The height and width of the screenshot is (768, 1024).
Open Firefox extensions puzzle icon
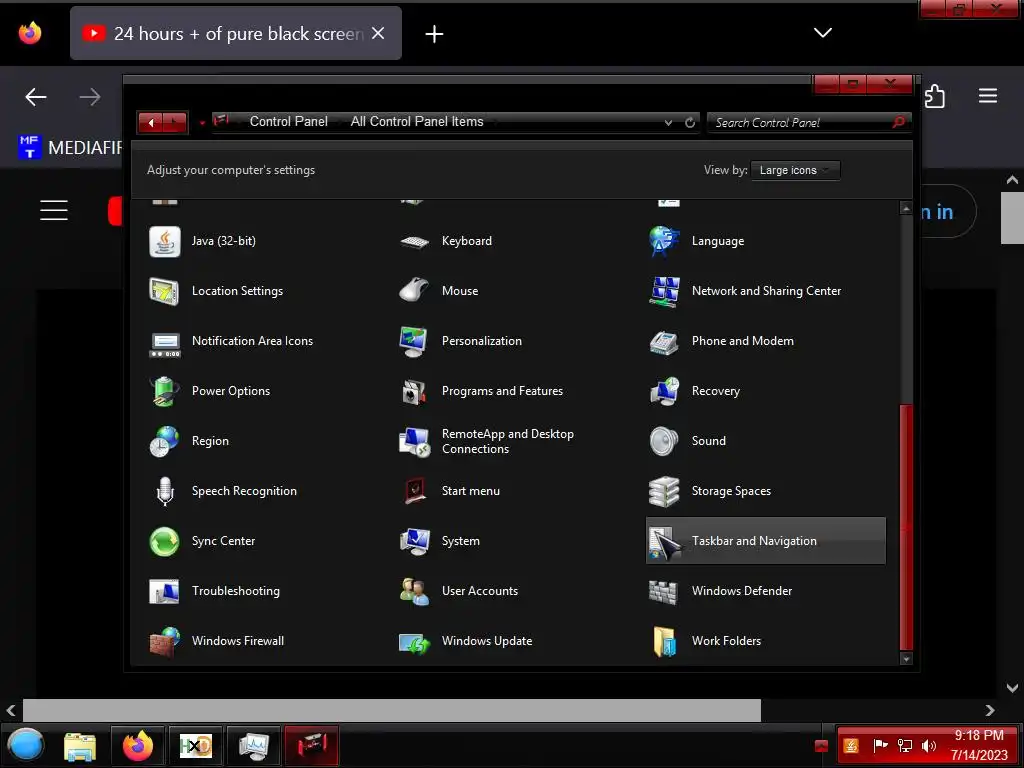click(935, 97)
